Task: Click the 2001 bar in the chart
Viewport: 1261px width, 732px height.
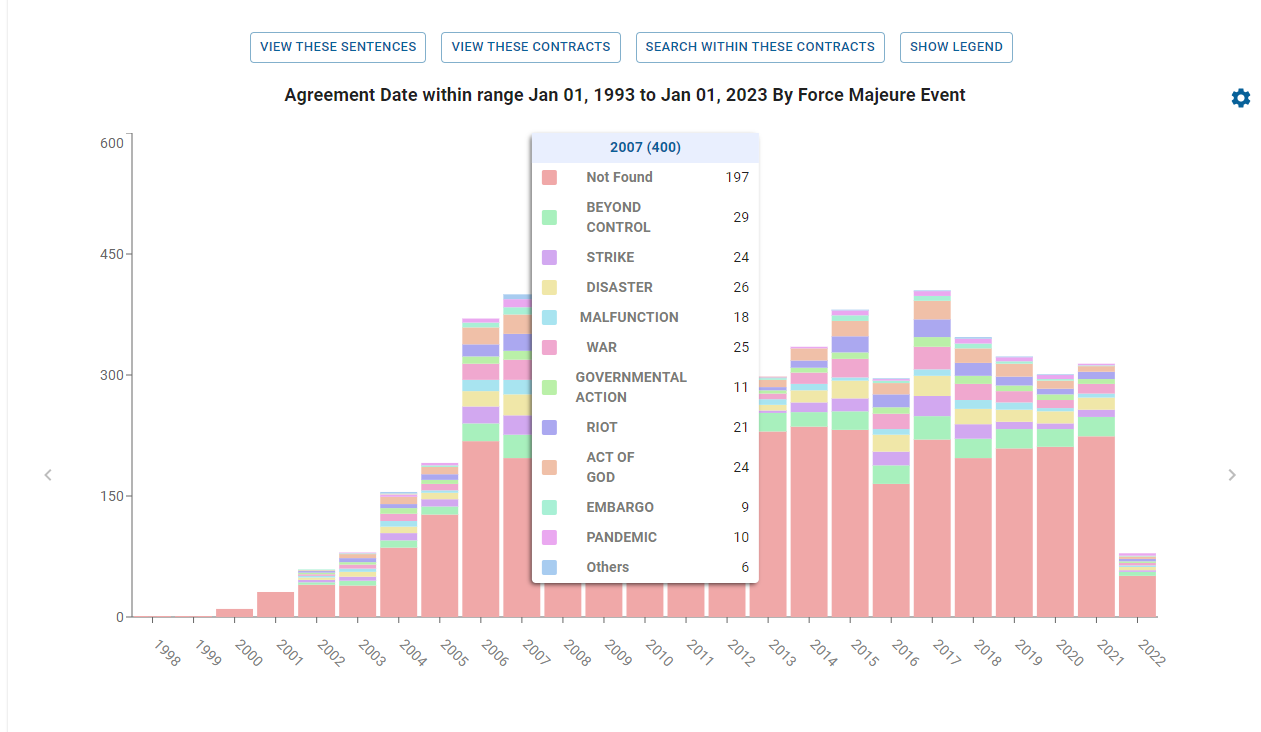Action: [276, 604]
